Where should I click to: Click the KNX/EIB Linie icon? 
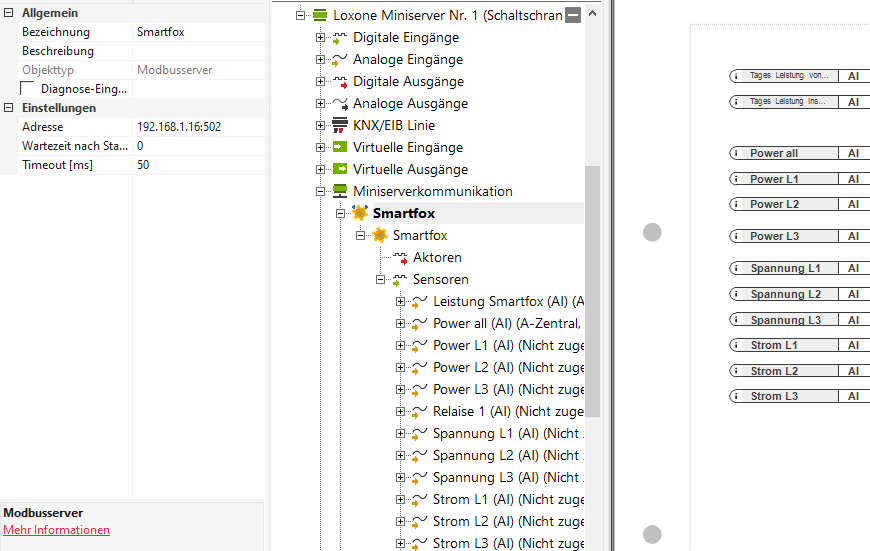(340, 125)
